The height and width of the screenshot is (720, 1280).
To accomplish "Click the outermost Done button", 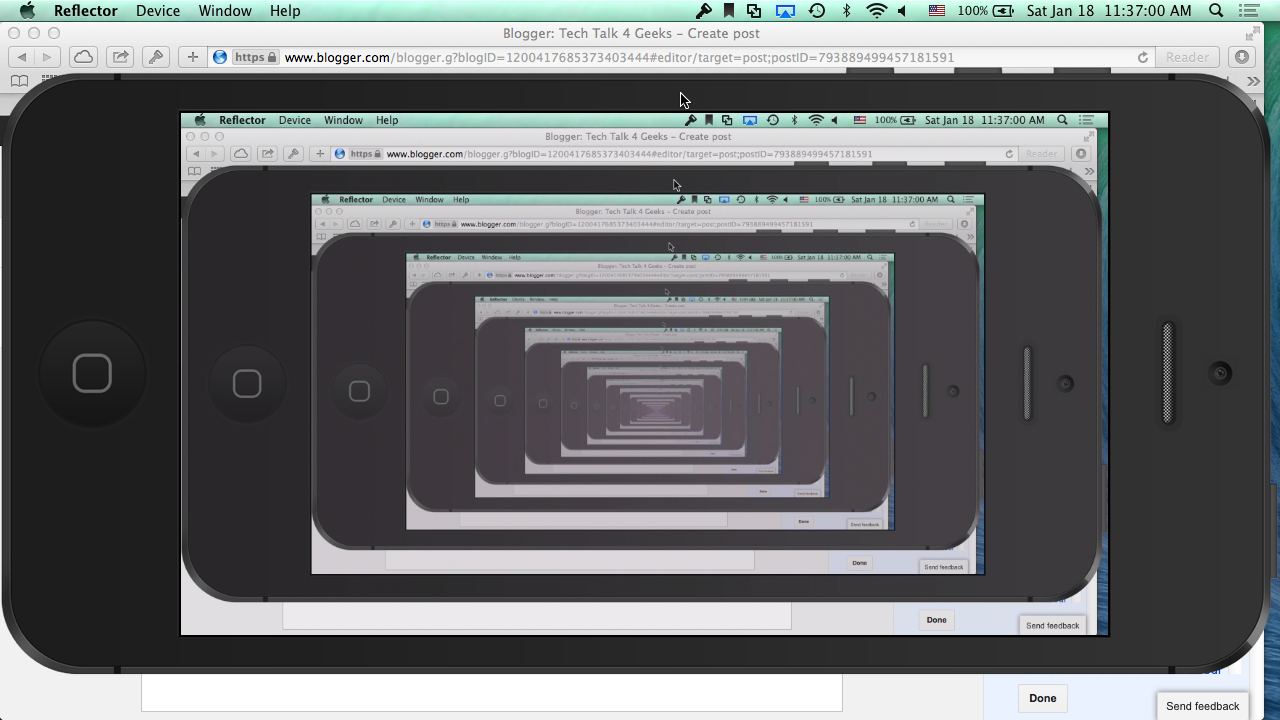I will tap(1042, 698).
